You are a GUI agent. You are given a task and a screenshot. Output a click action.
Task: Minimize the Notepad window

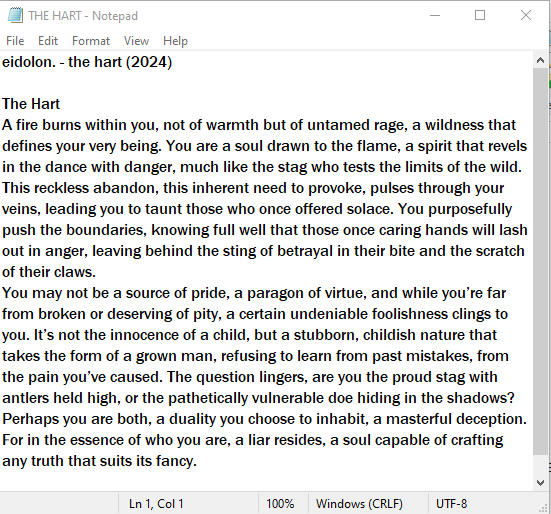435,15
